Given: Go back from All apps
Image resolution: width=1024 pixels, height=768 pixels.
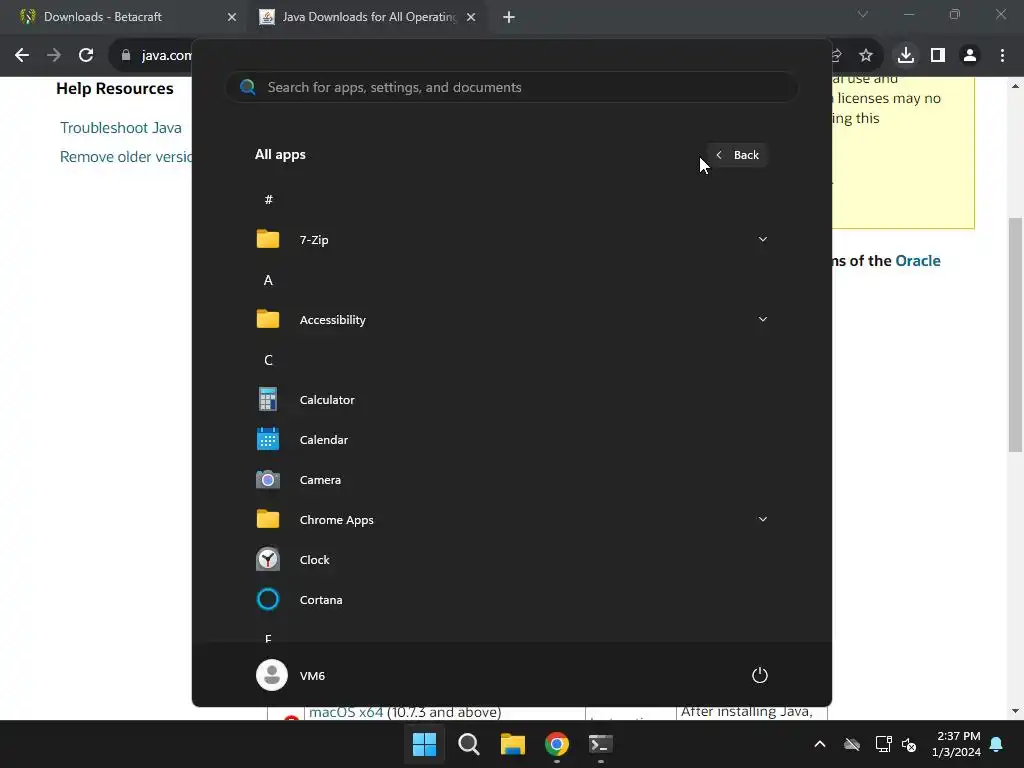Looking at the screenshot, I should click(x=737, y=155).
